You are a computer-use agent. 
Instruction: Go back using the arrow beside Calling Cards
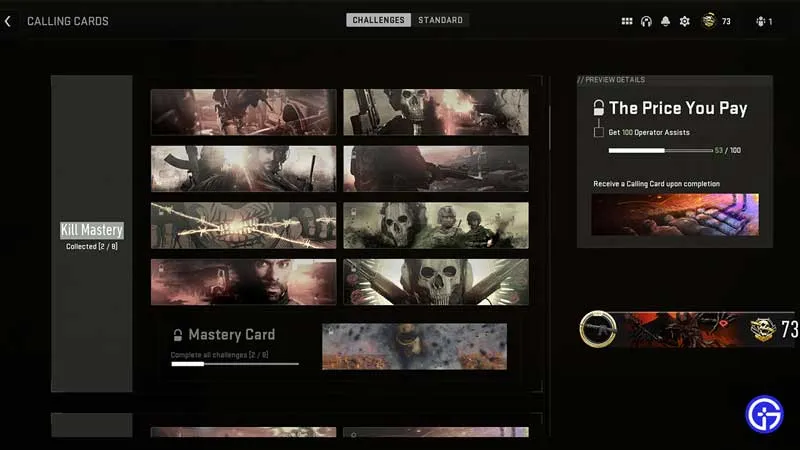8,21
